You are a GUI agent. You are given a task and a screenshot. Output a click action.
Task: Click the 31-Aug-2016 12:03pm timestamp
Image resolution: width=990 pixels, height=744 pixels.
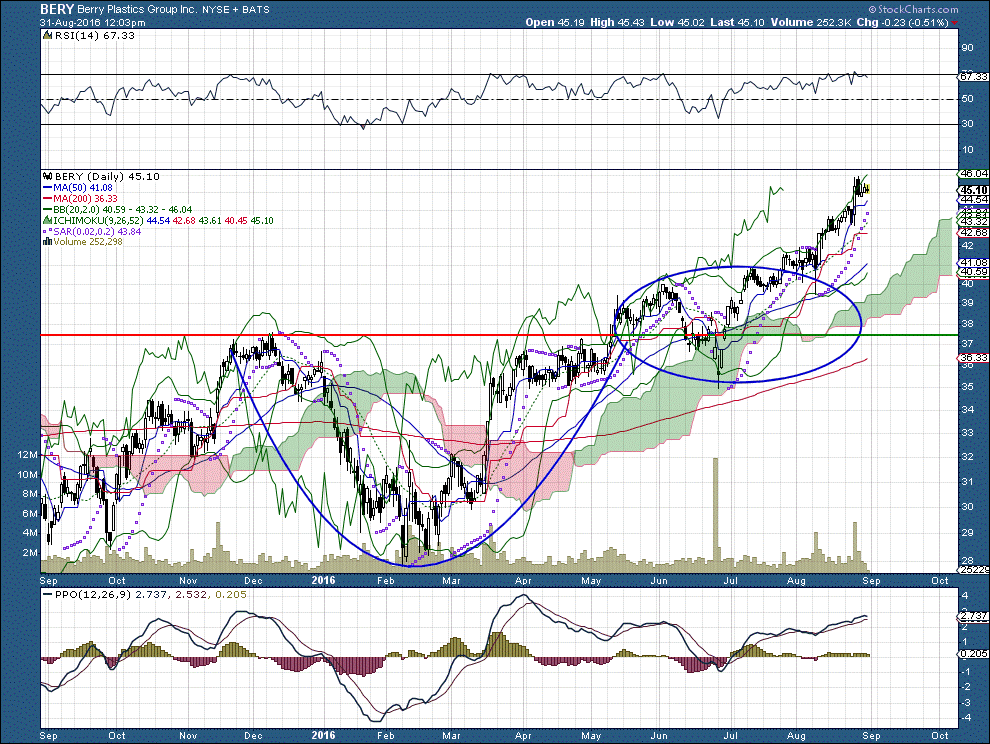(93, 22)
